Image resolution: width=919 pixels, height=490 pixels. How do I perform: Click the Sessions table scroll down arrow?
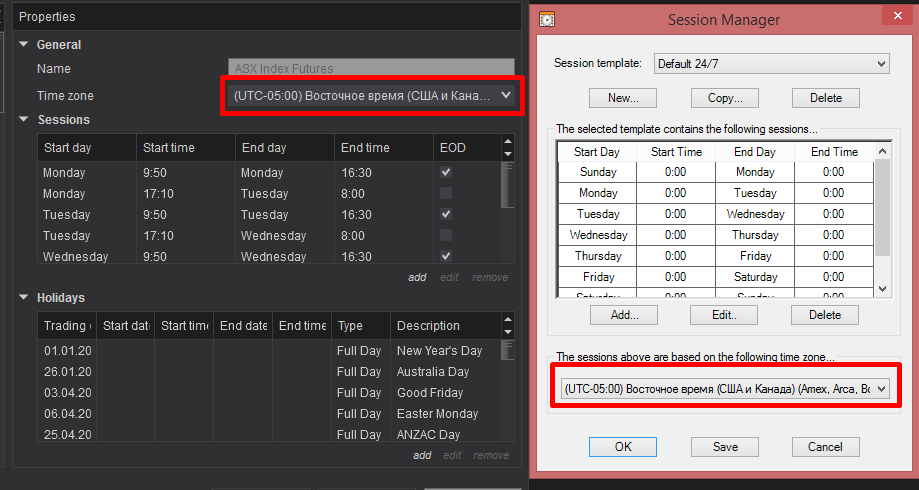coord(508,154)
